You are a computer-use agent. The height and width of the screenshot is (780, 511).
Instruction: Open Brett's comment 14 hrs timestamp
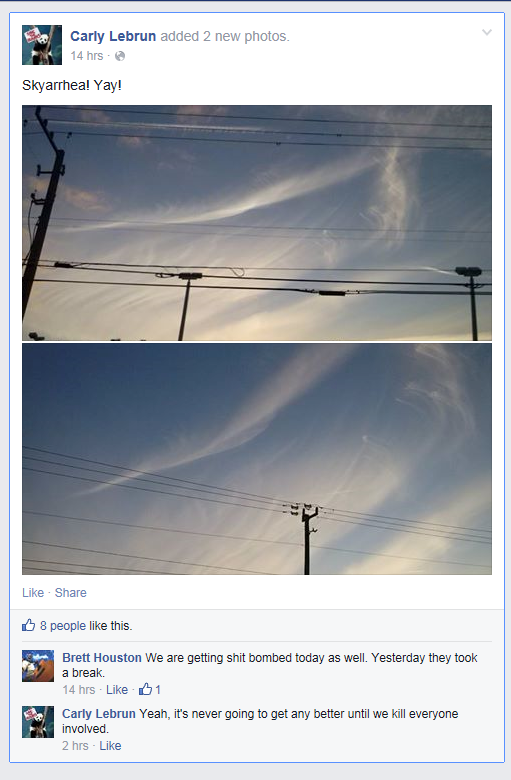click(79, 689)
